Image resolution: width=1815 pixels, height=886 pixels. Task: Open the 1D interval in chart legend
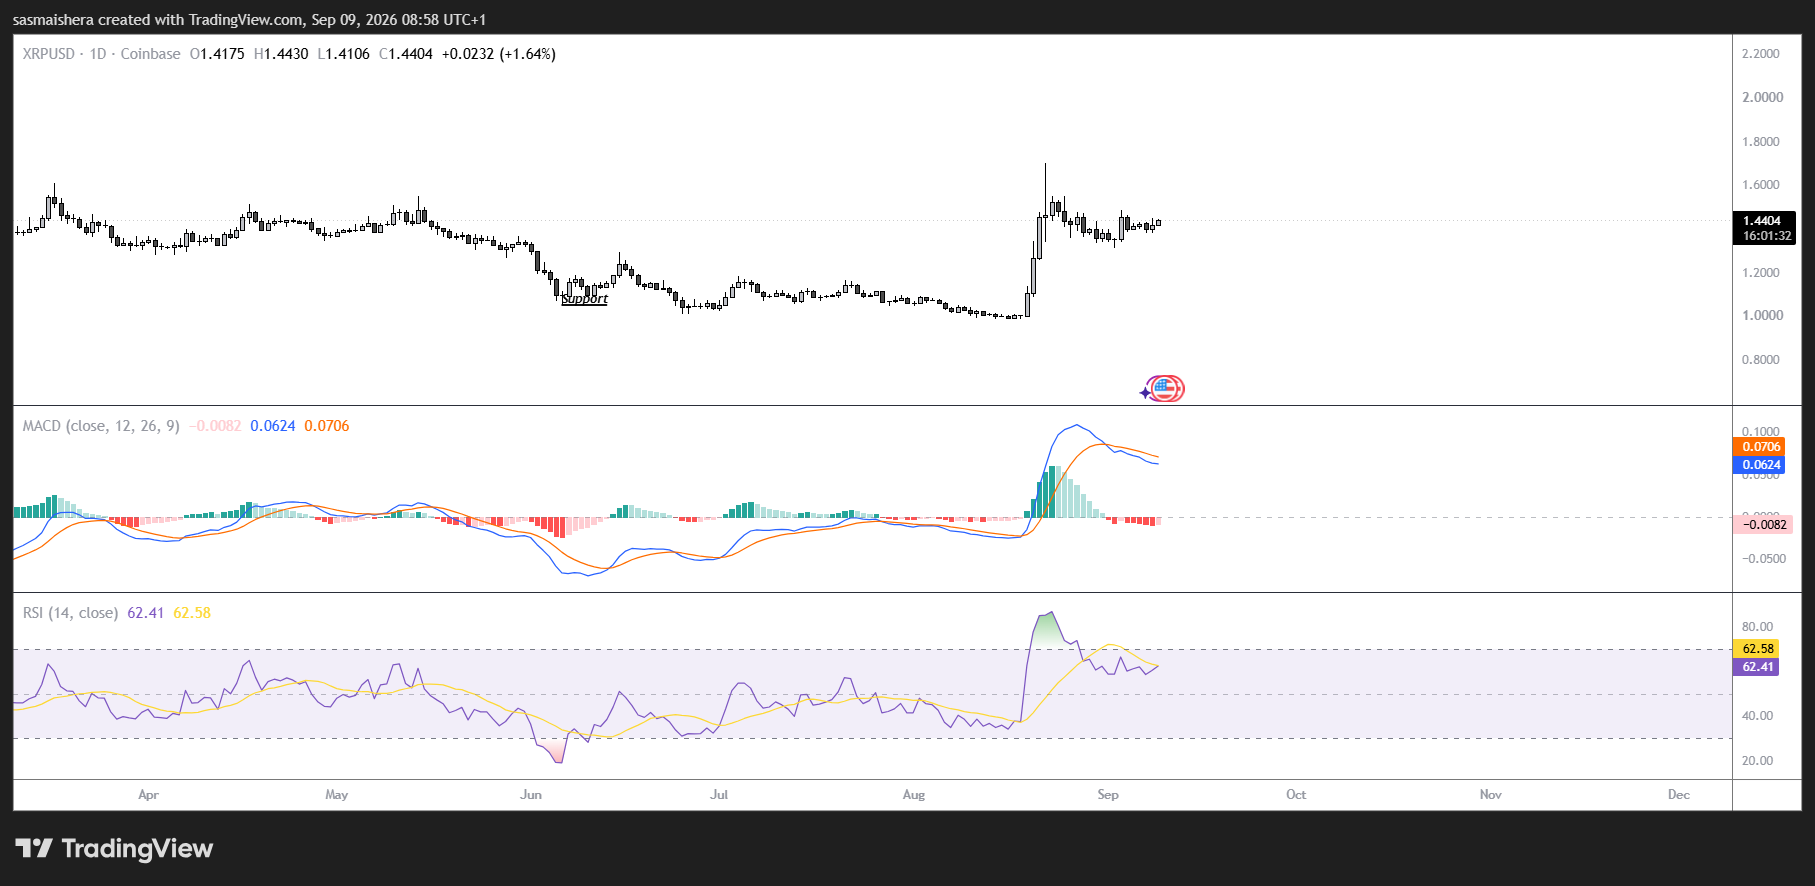[x=98, y=54]
